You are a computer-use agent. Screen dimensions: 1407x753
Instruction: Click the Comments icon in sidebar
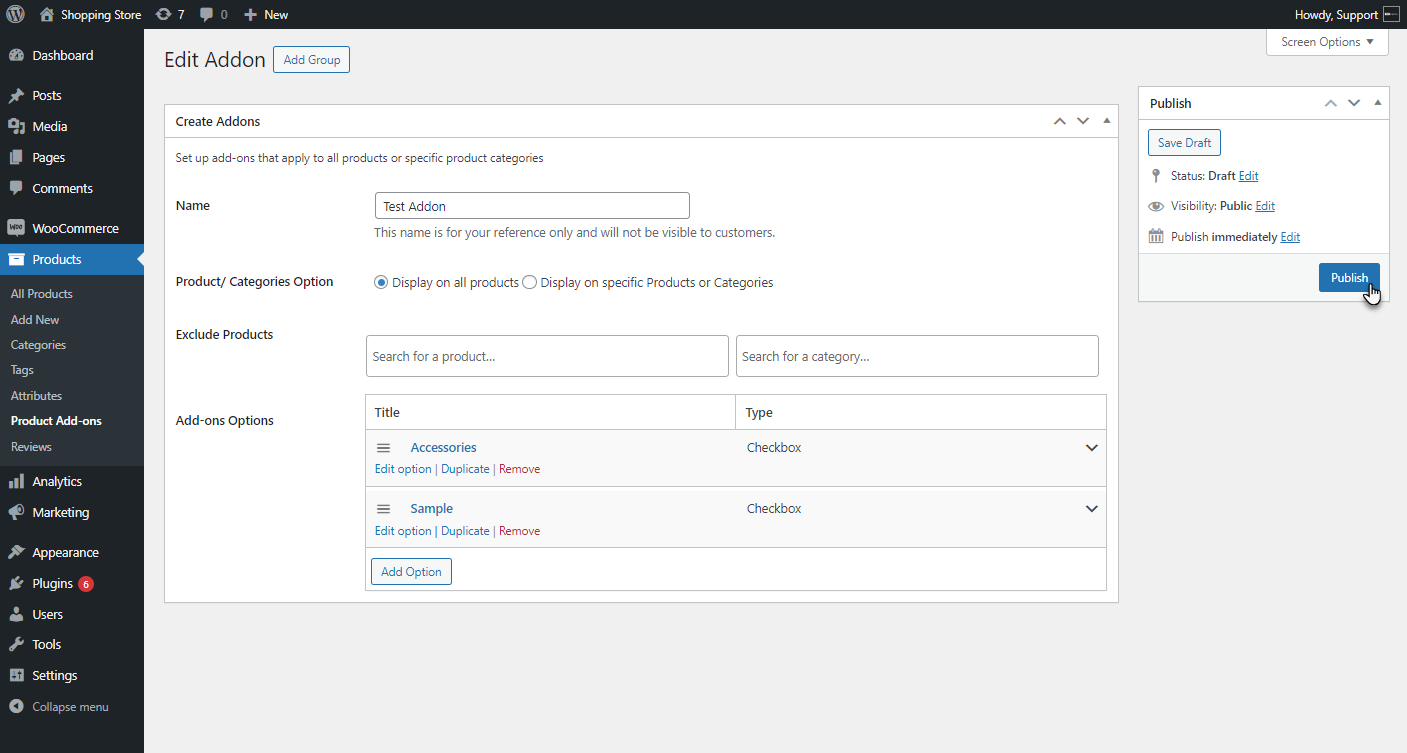(x=16, y=188)
